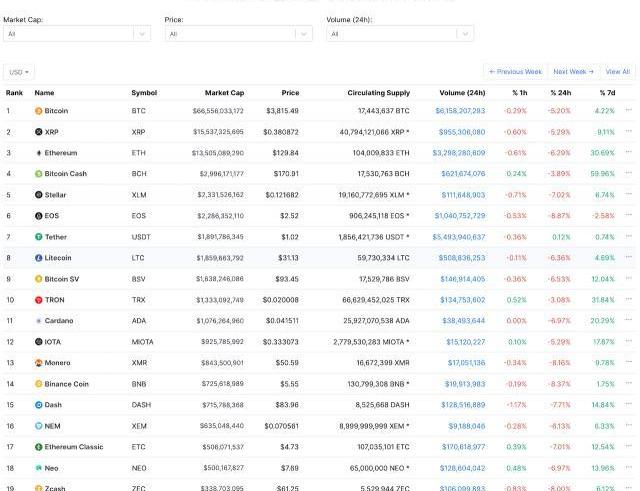Click the Neo coin logo icon
The image size is (640, 491).
coord(38,468)
